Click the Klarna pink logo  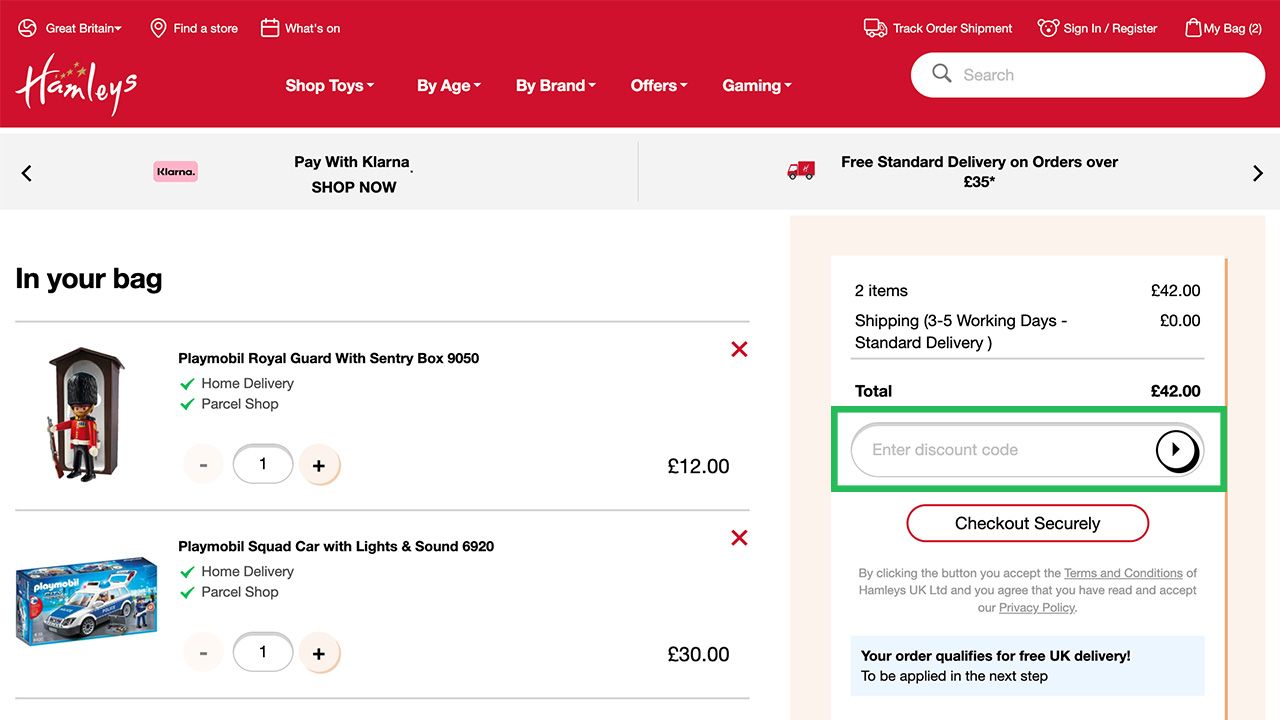tap(176, 172)
